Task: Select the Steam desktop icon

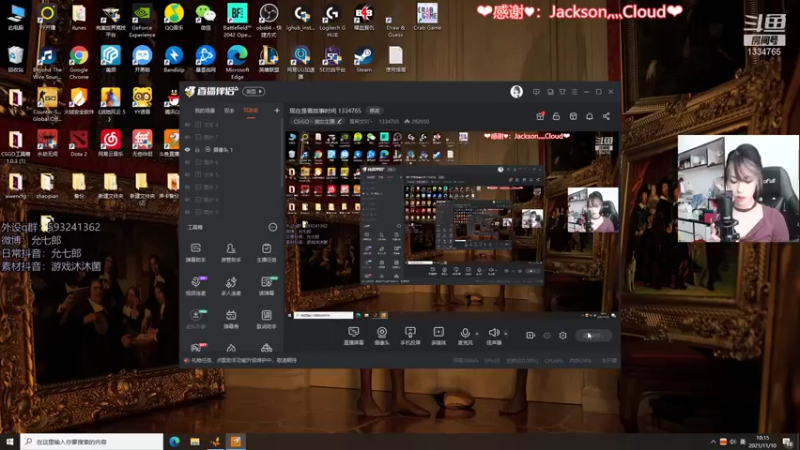Action: (364, 59)
